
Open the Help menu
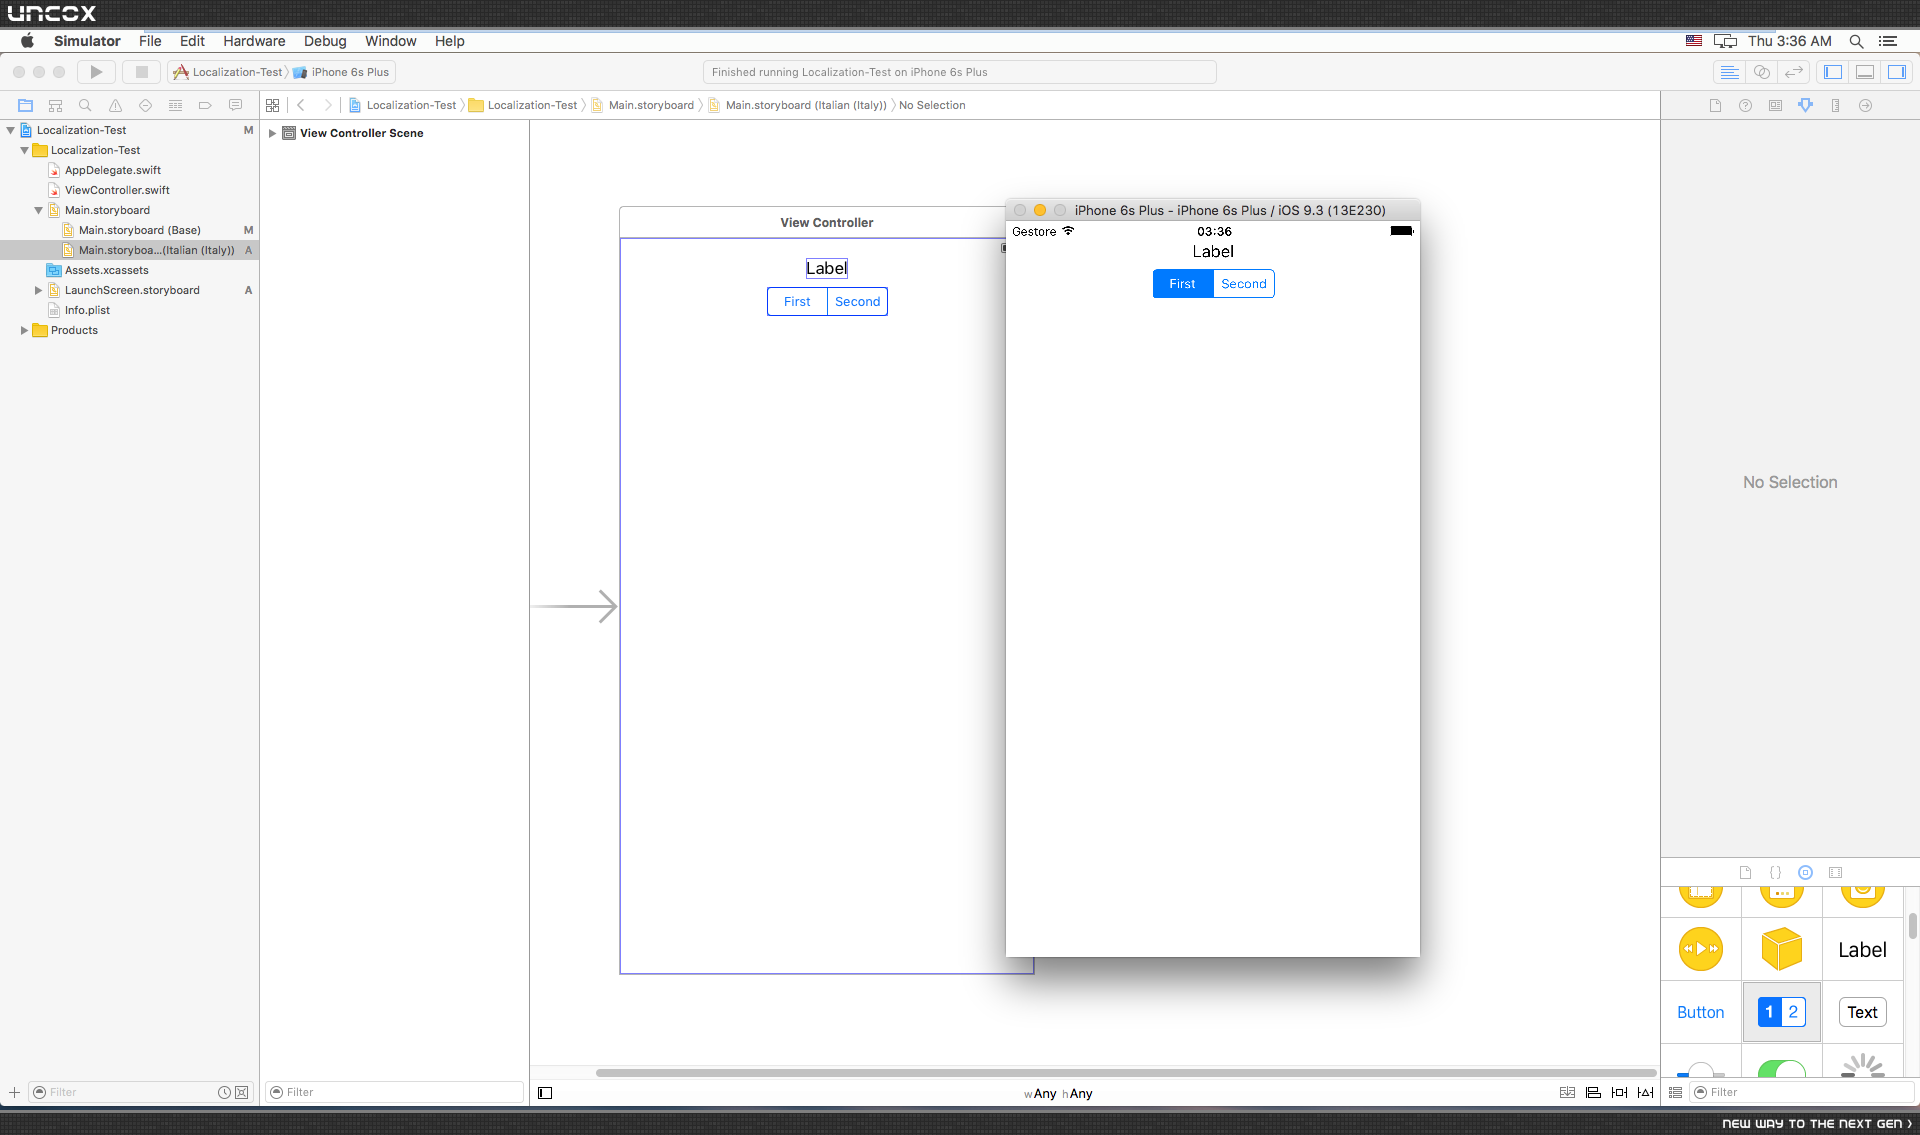pos(449,41)
